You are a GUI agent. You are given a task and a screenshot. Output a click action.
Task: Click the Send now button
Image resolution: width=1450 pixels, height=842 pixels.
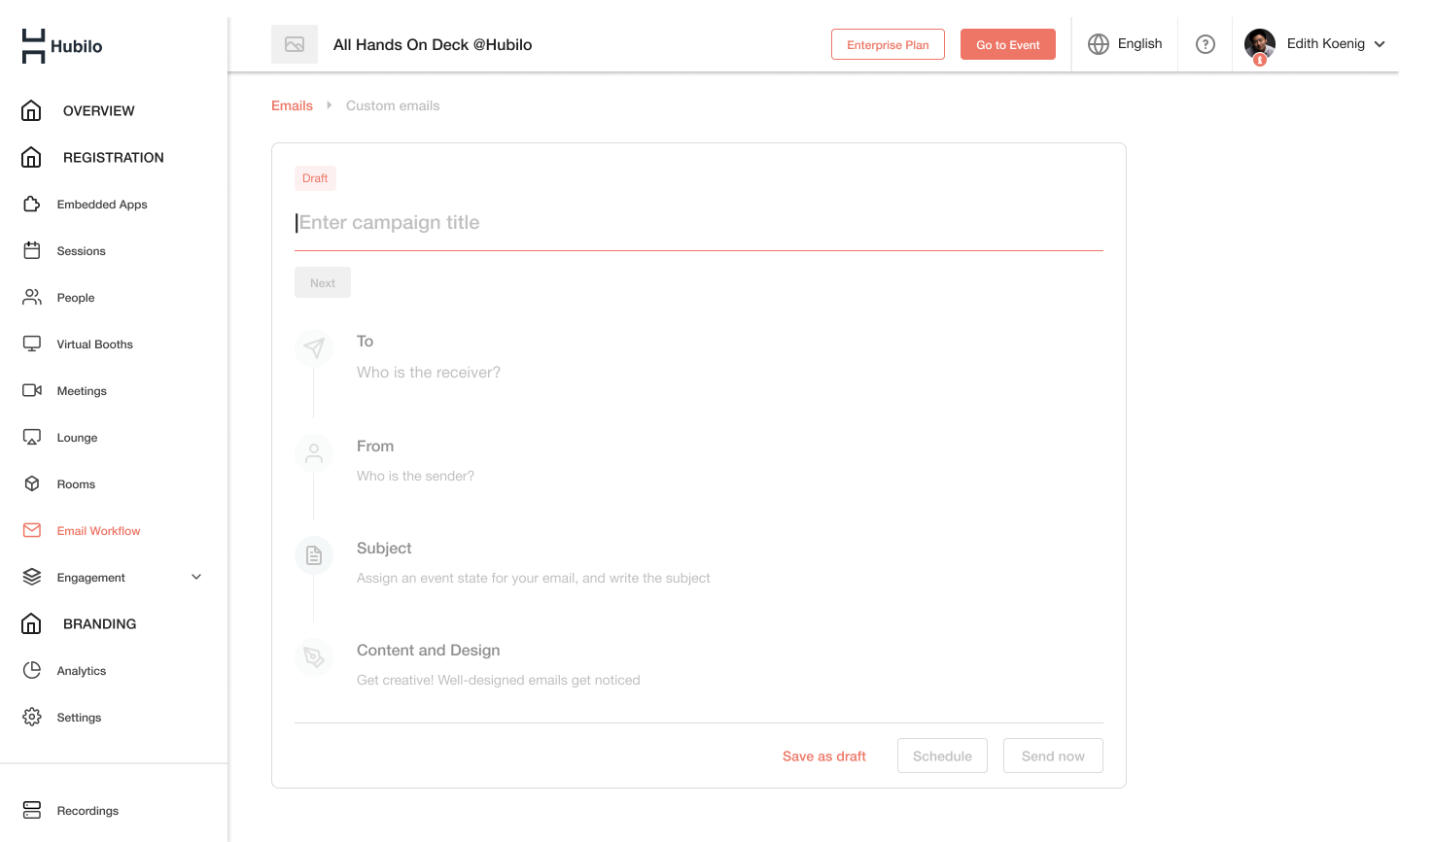1053,756
